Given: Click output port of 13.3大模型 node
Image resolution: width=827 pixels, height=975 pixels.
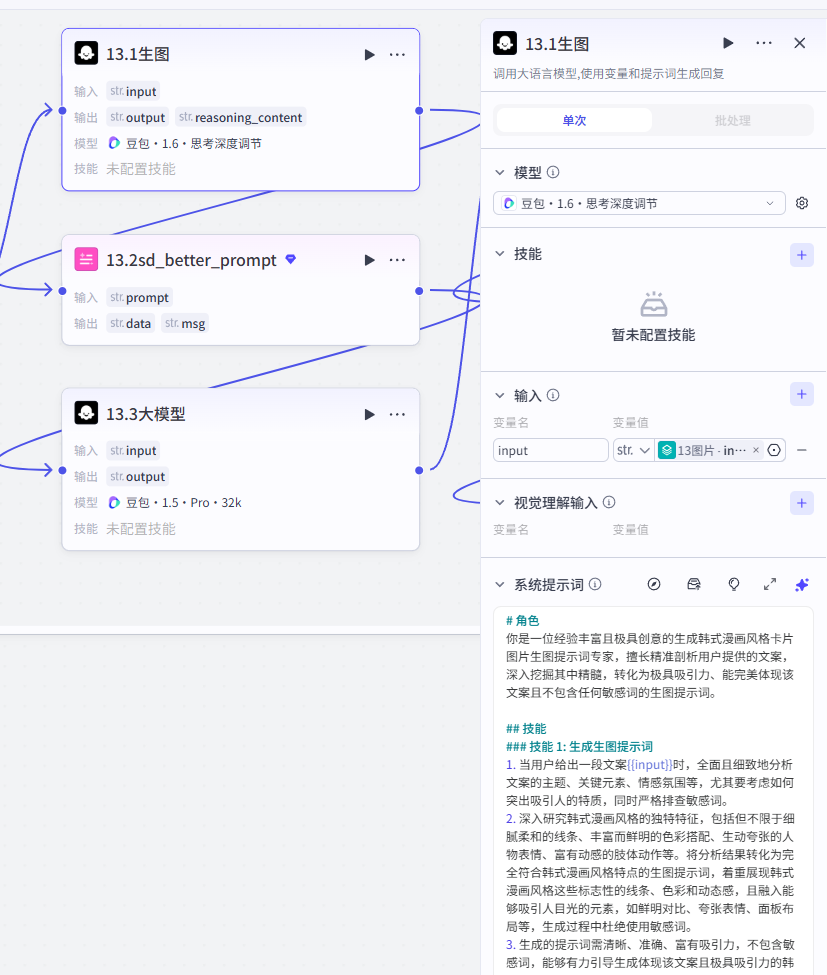Looking at the screenshot, I should pyautogui.click(x=419, y=471).
